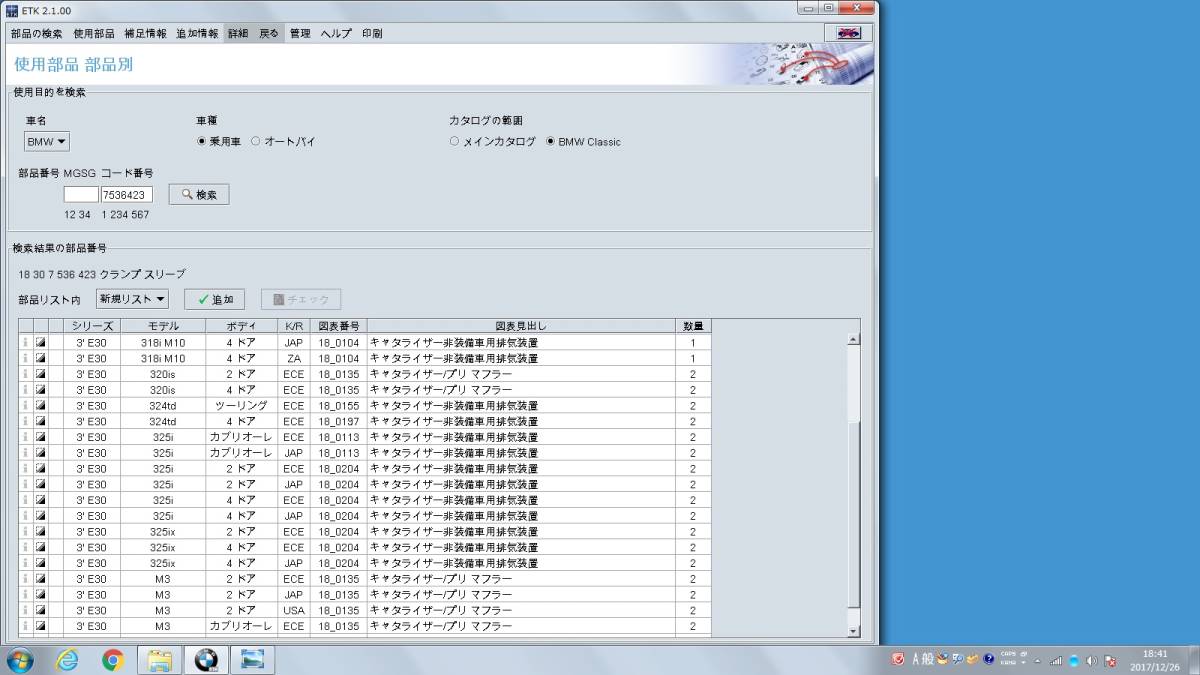Click the 検索 search button
Screen dimensions: 1200x675
[199, 194]
